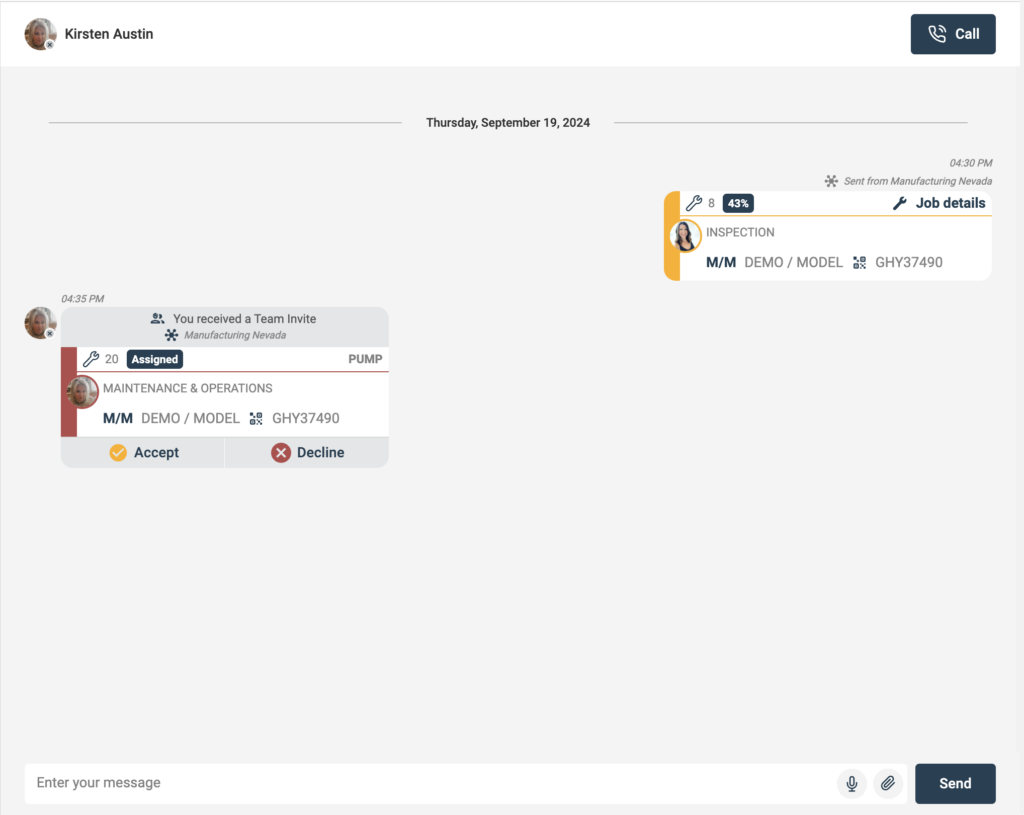Click the 04:30 PM message timestamp
Screen dimensions: 1024x815
[x=970, y=163]
